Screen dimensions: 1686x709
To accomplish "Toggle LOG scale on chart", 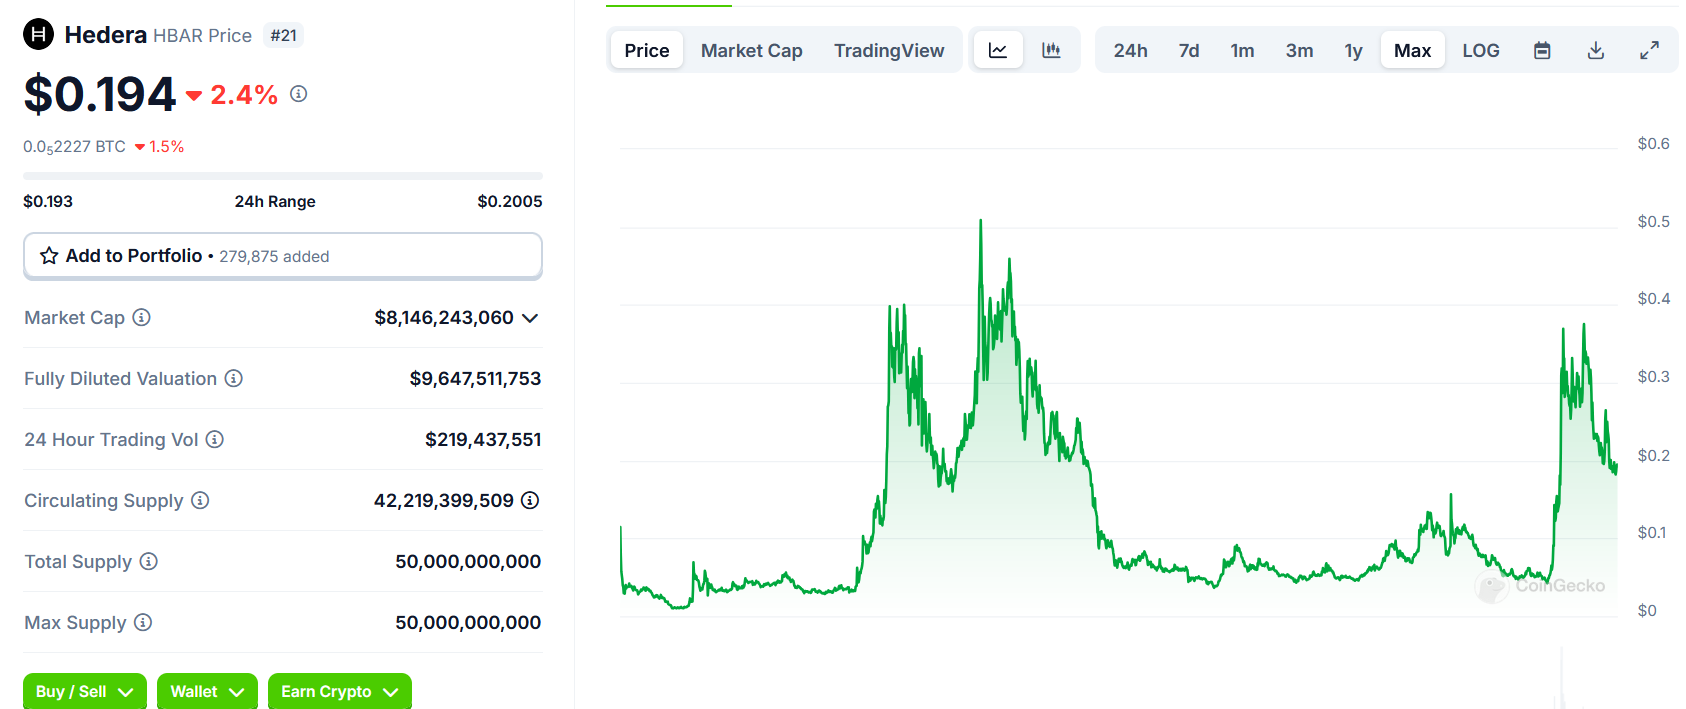I will (1481, 50).
